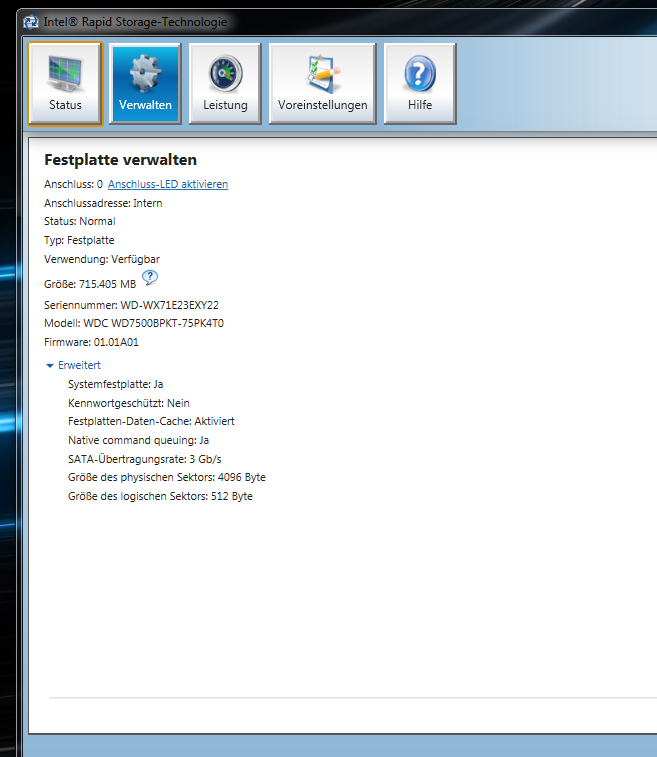Open the Status overview page

(65, 83)
